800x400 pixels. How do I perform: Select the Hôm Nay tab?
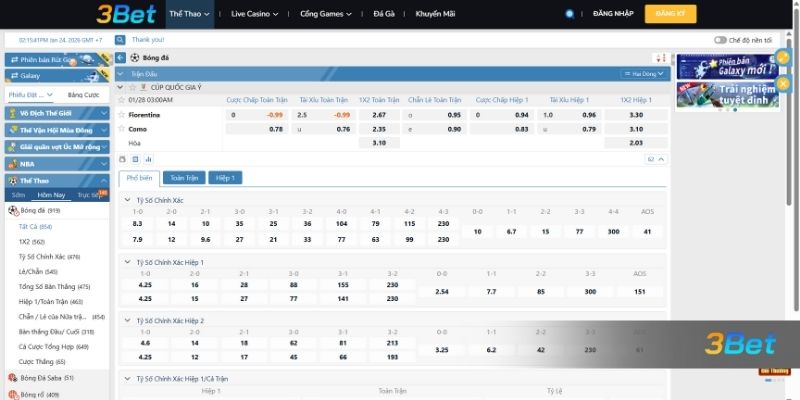(51, 195)
